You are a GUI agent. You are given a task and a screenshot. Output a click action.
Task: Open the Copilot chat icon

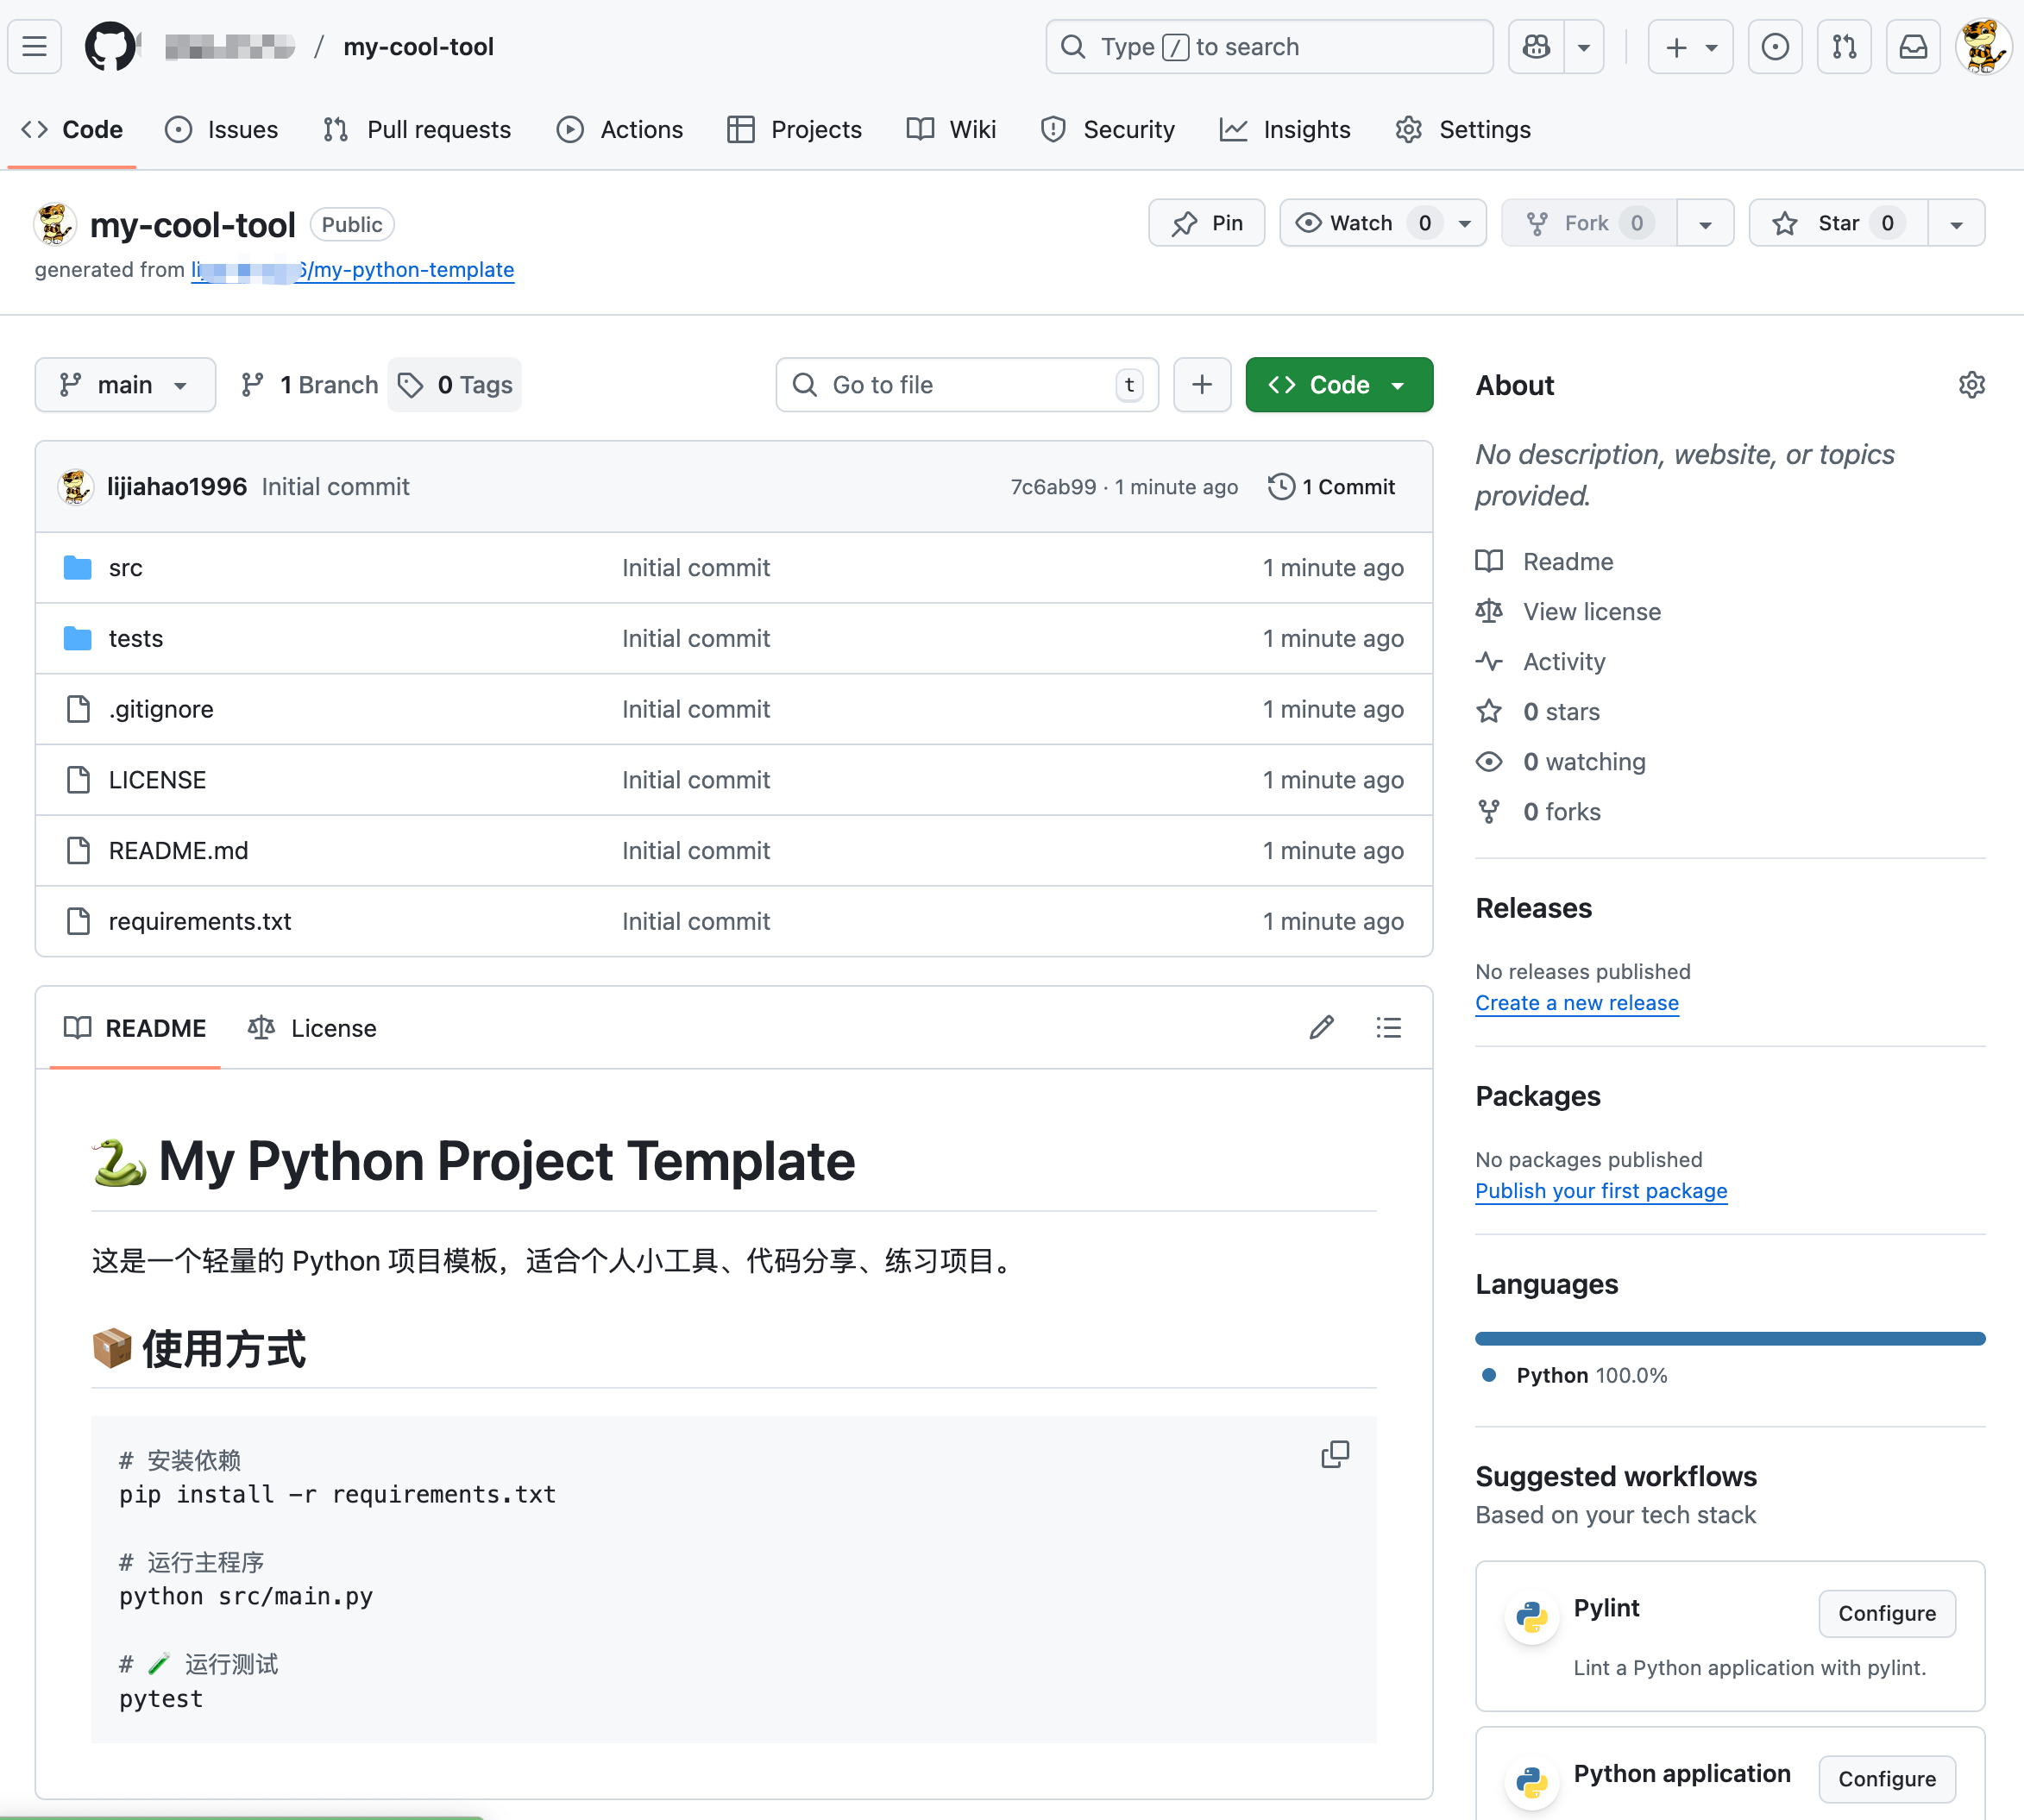pyautogui.click(x=1536, y=47)
